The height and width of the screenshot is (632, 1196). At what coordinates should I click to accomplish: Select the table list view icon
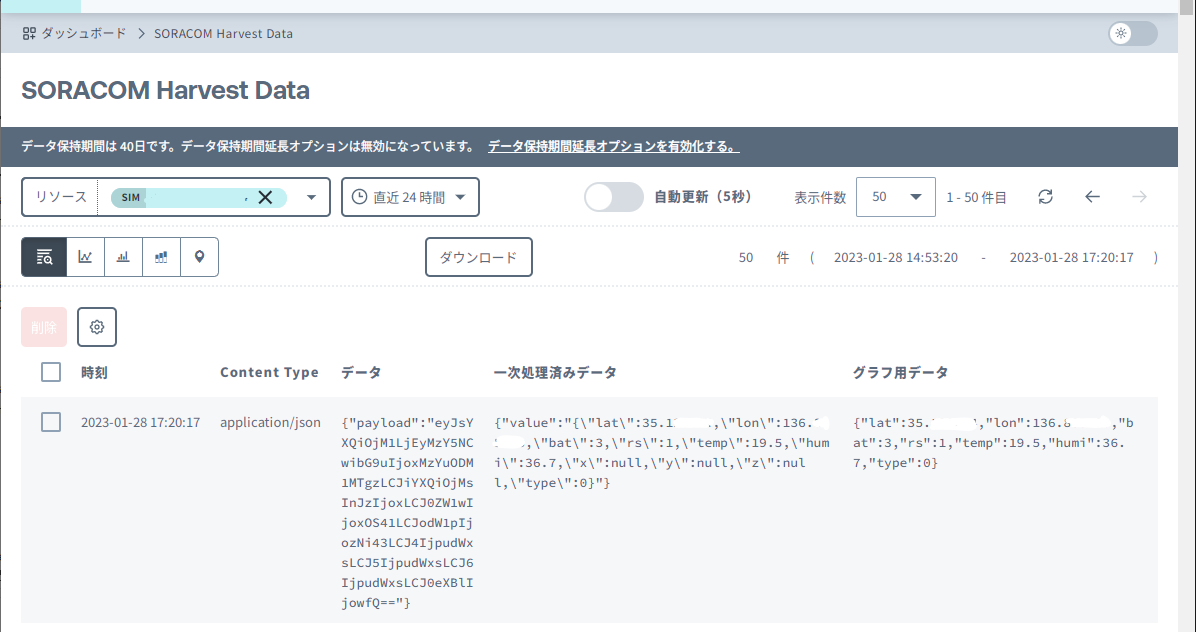[x=44, y=257]
